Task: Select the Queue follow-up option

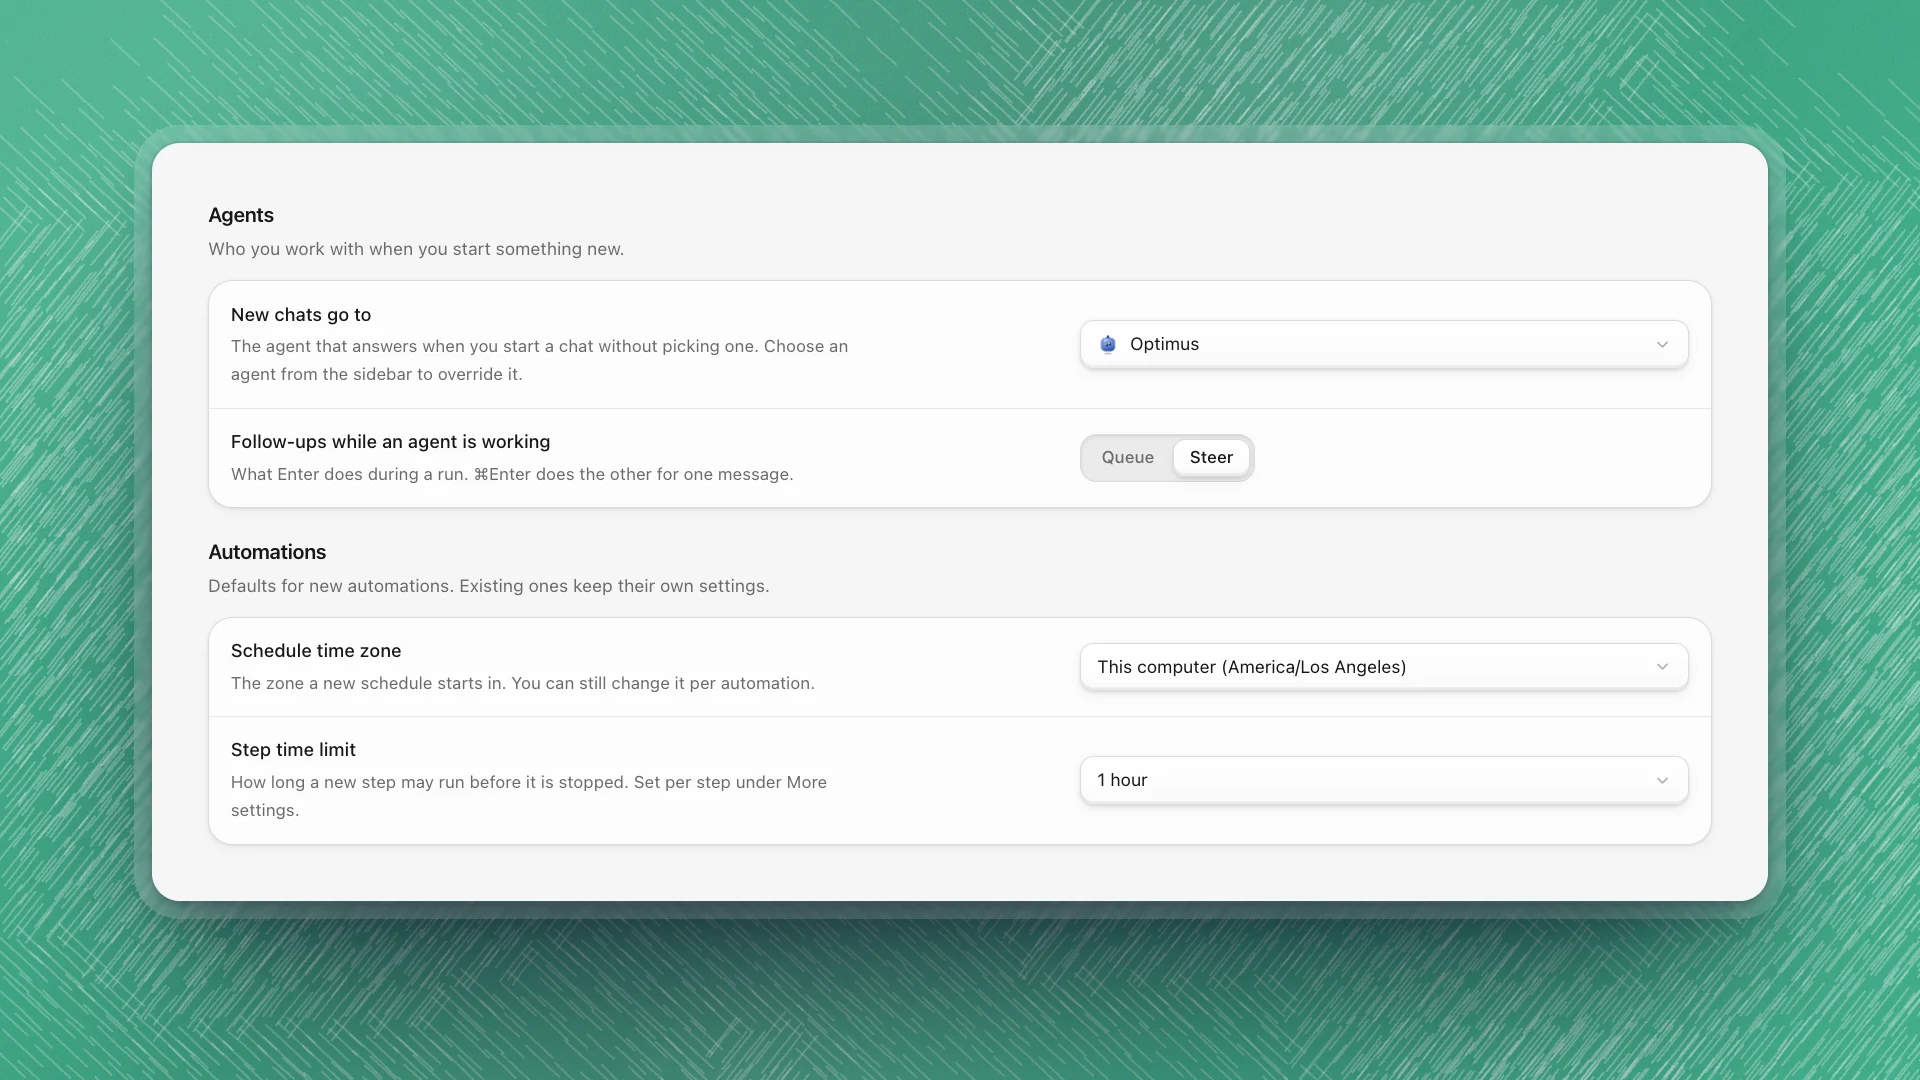Action: (x=1127, y=457)
